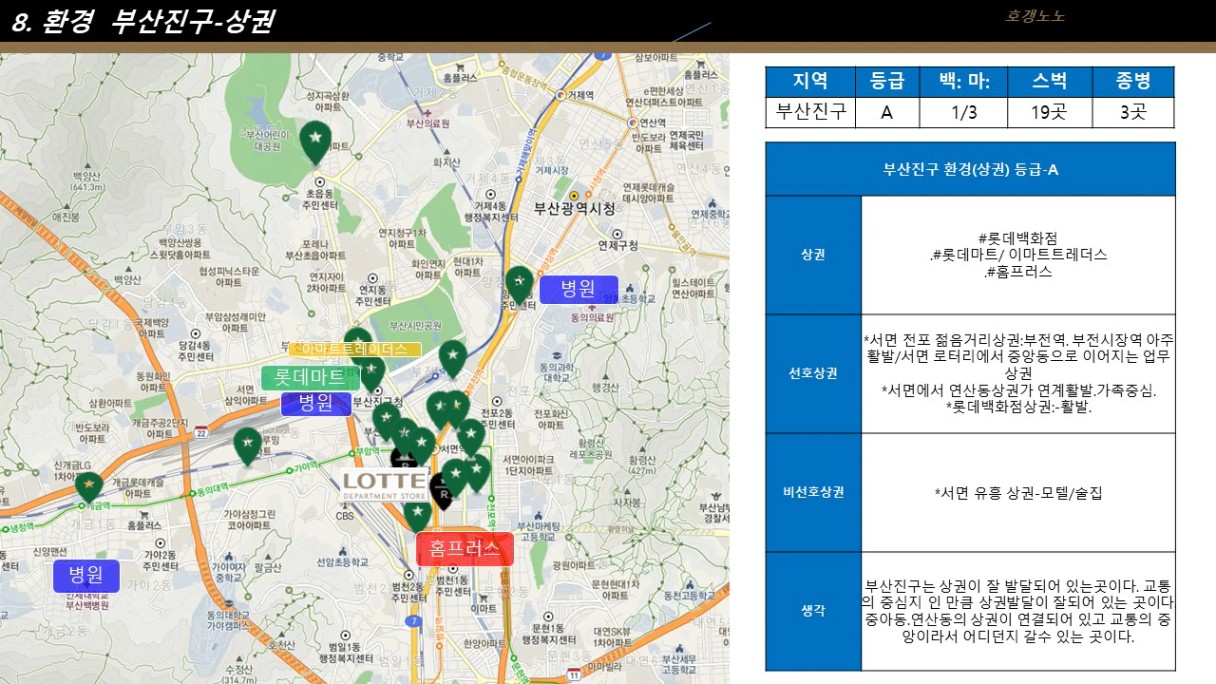Click the 선호상권 row label
Screen dimensions: 1216x684
tap(813, 374)
